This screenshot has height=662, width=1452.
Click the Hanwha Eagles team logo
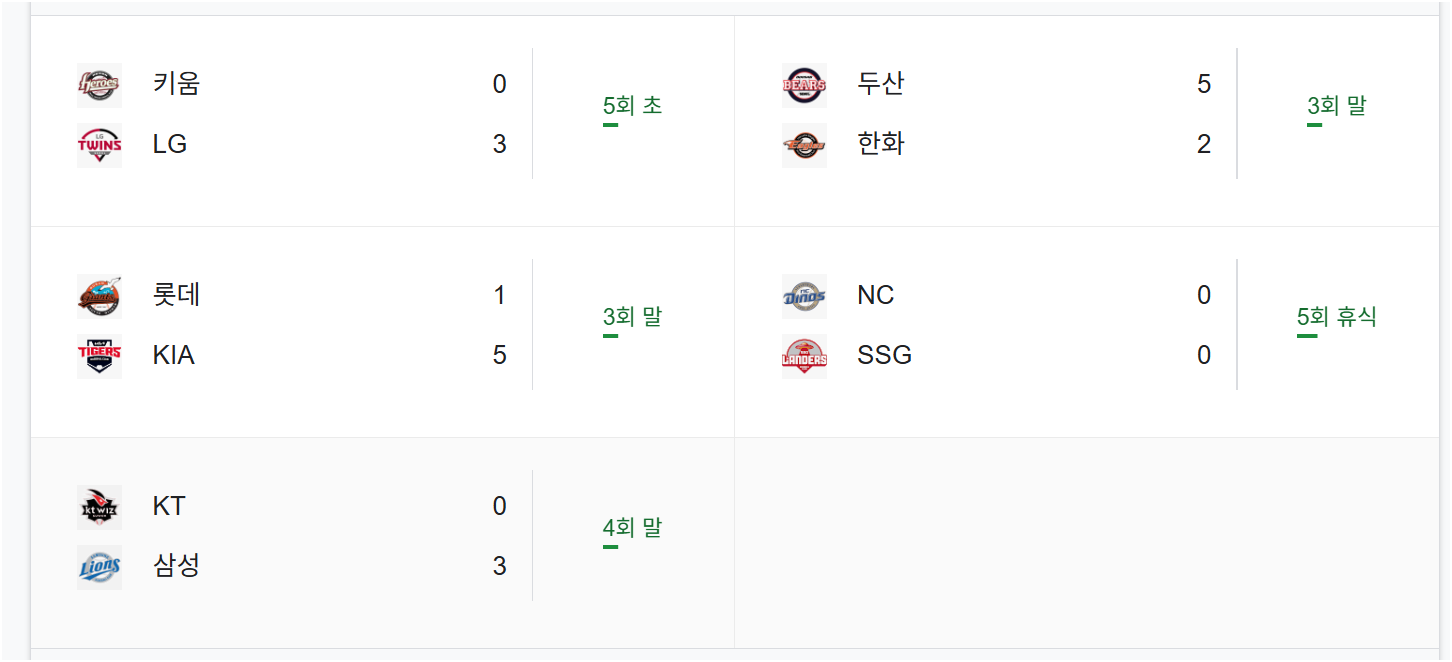click(804, 145)
